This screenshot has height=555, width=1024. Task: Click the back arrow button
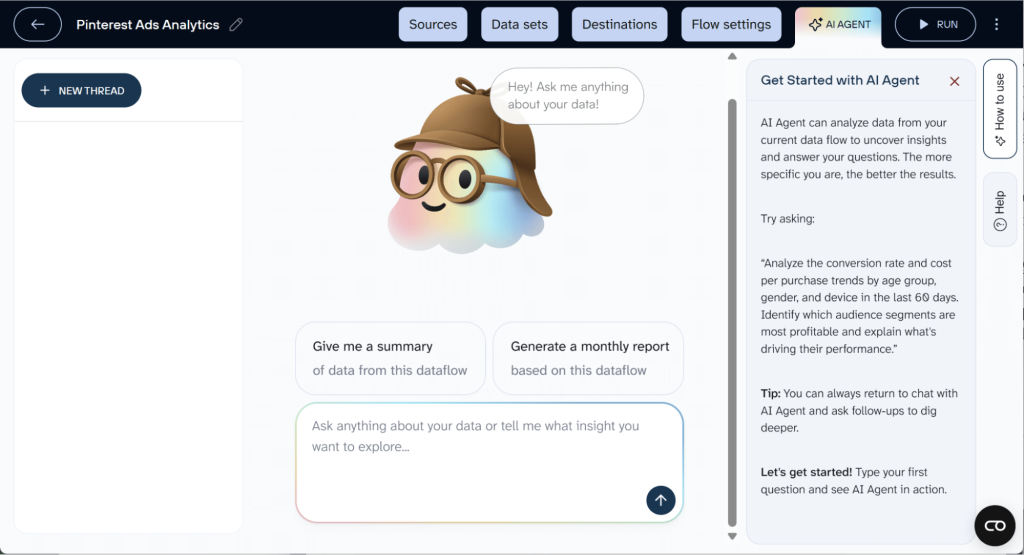click(x=38, y=25)
